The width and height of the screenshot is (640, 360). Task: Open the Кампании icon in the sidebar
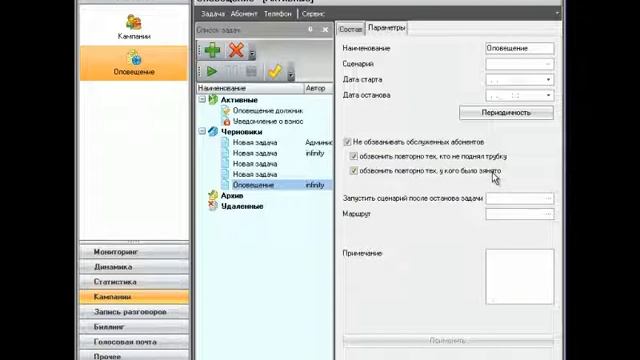[134, 27]
